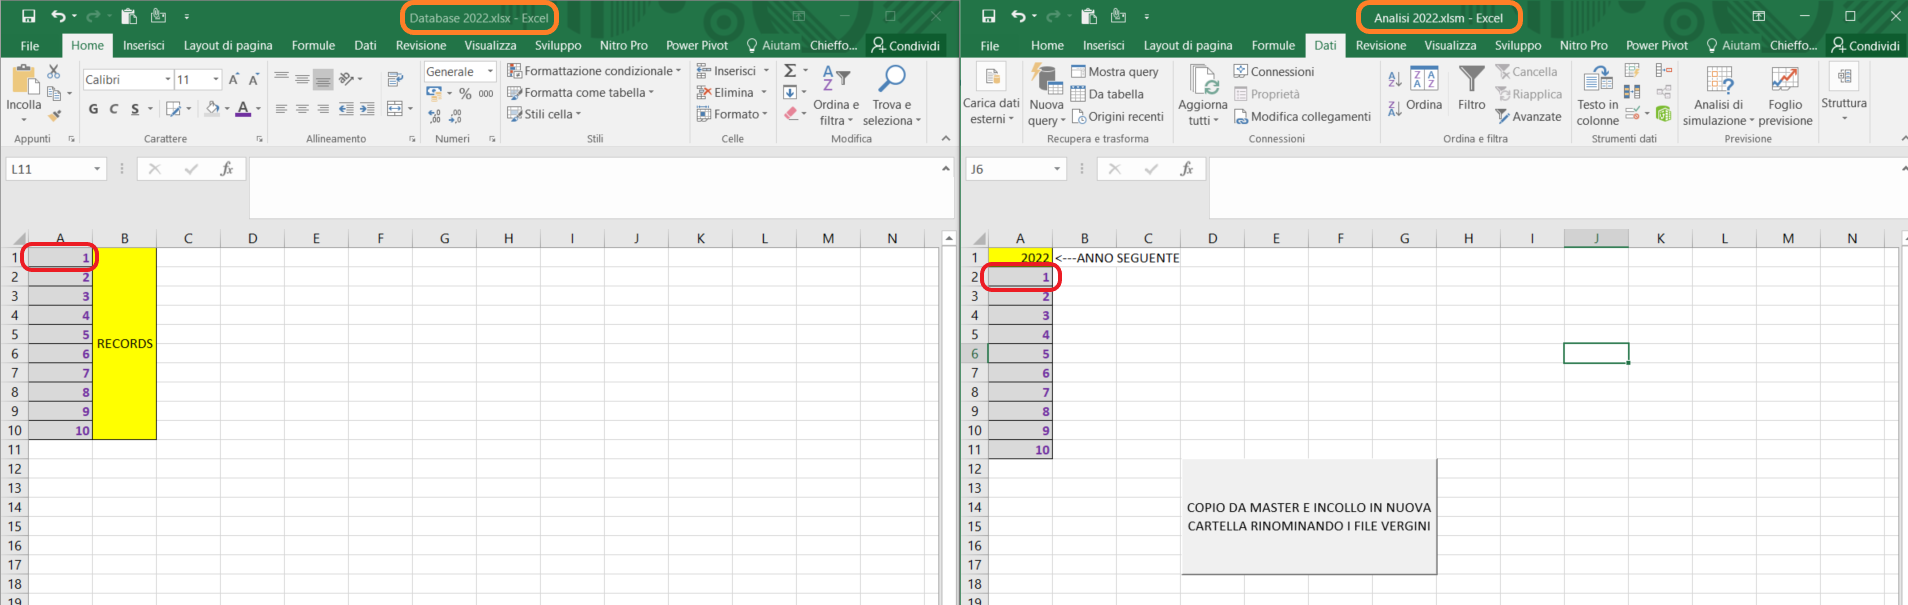
Task: Select the yellow RECORDS cell
Action: (124, 344)
